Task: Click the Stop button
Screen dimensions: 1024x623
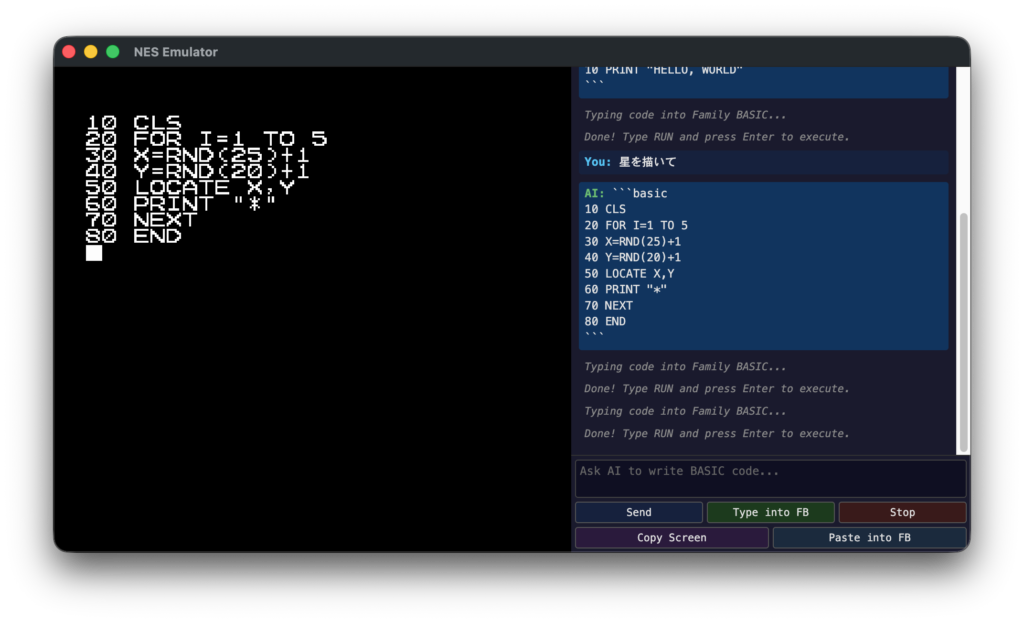Action: (x=902, y=512)
